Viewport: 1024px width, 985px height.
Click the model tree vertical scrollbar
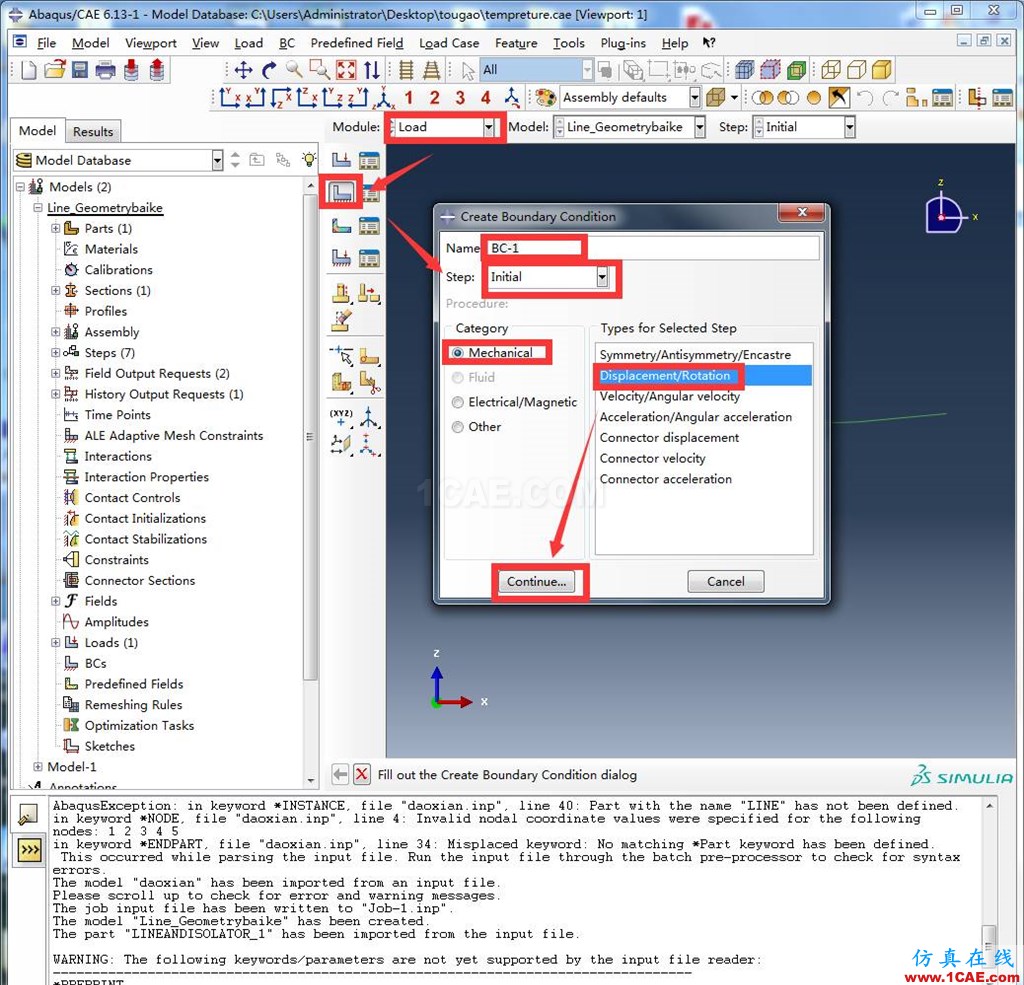tap(311, 483)
